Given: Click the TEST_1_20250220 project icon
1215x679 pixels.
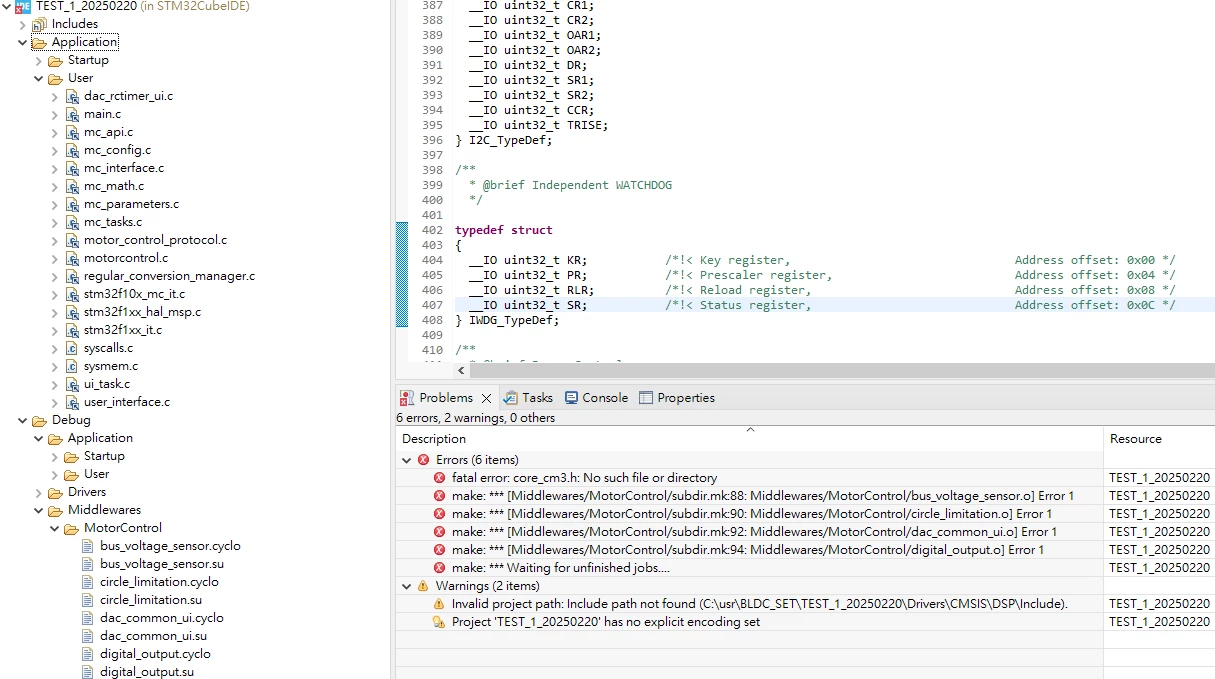Looking at the screenshot, I should coord(23,6).
